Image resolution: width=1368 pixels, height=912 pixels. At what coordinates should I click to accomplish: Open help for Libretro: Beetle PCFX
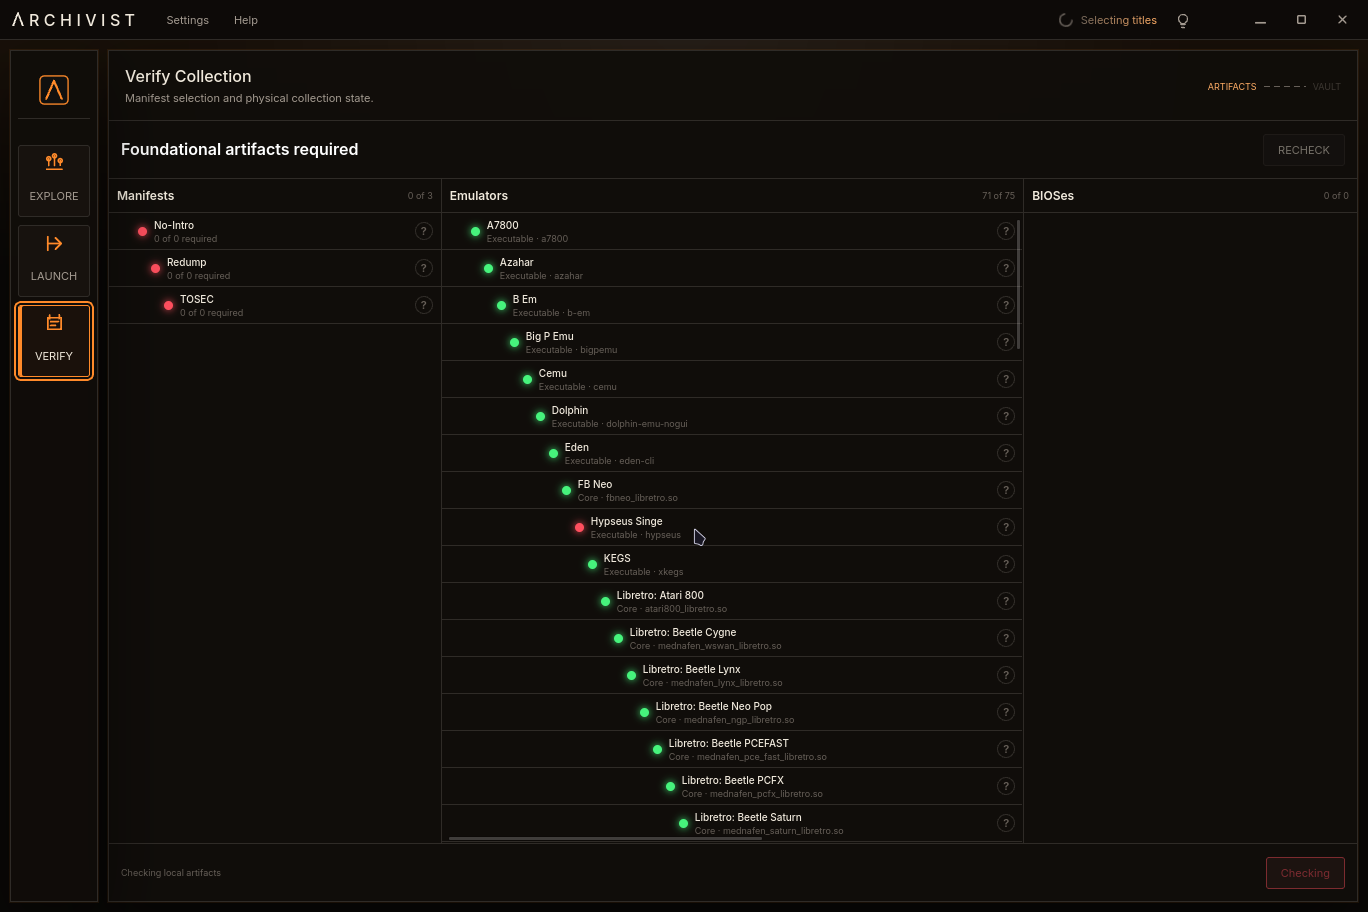pos(1006,786)
